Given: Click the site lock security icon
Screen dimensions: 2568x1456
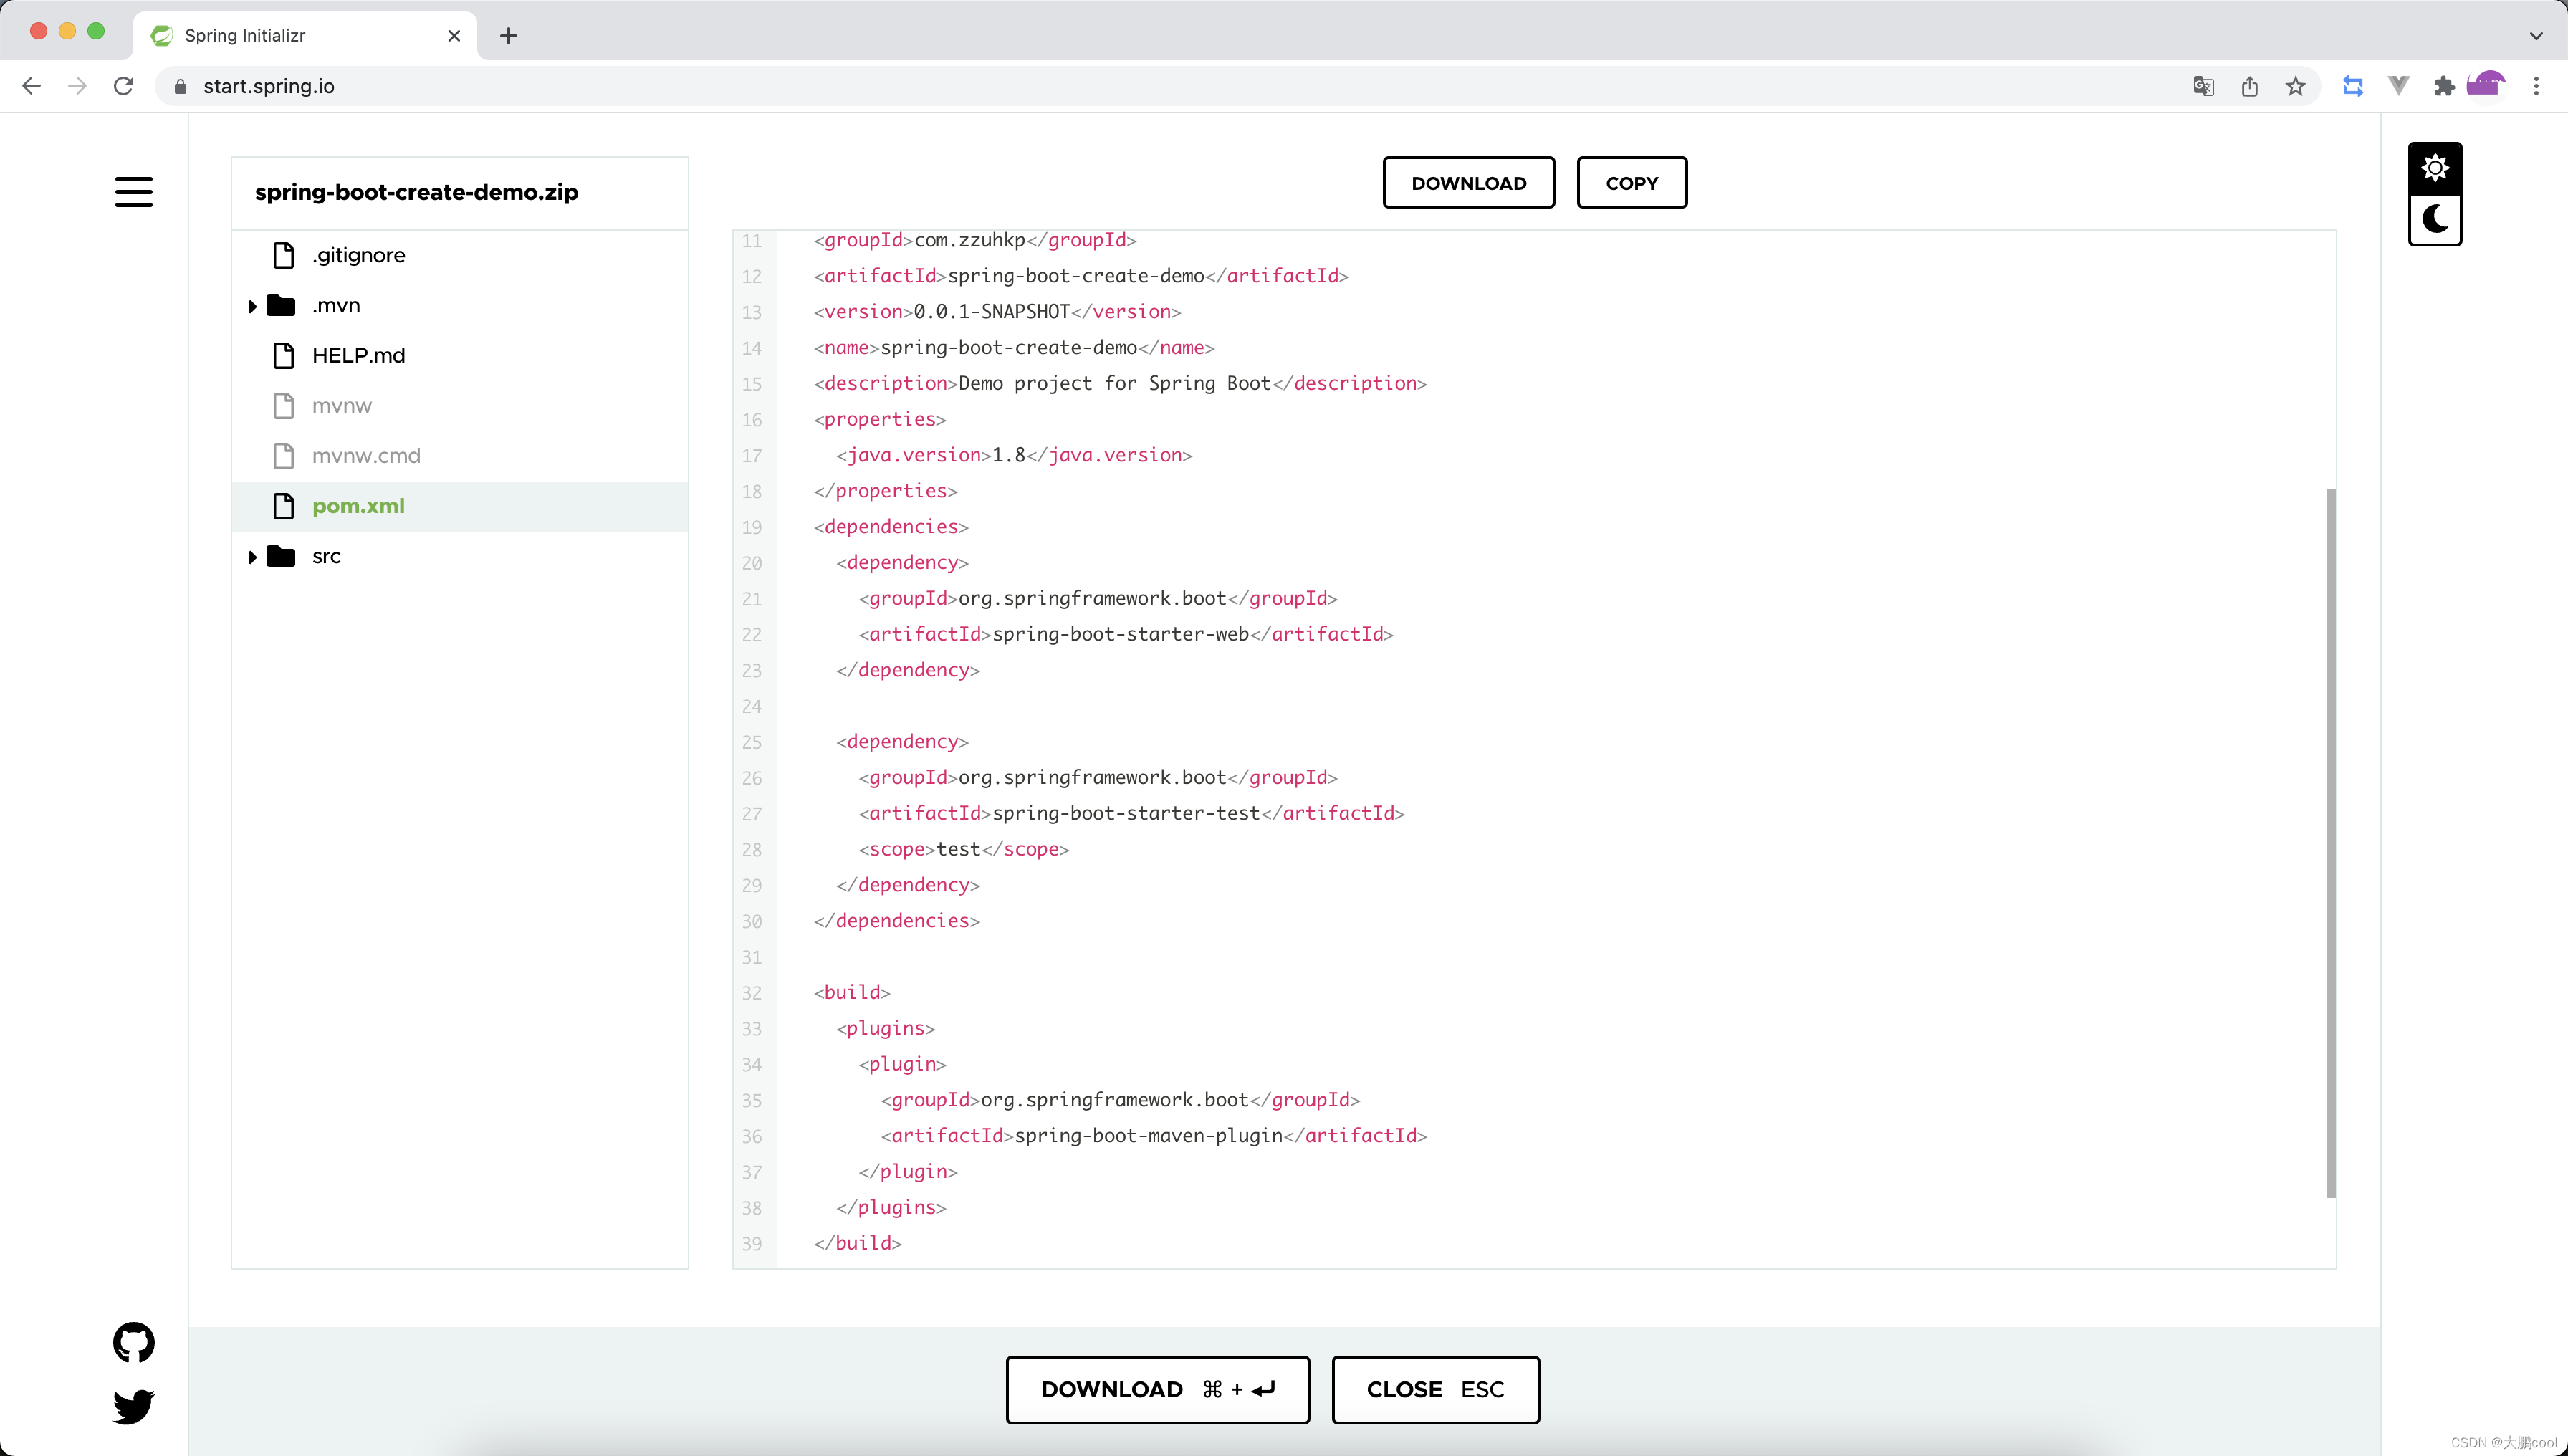Looking at the screenshot, I should (180, 86).
